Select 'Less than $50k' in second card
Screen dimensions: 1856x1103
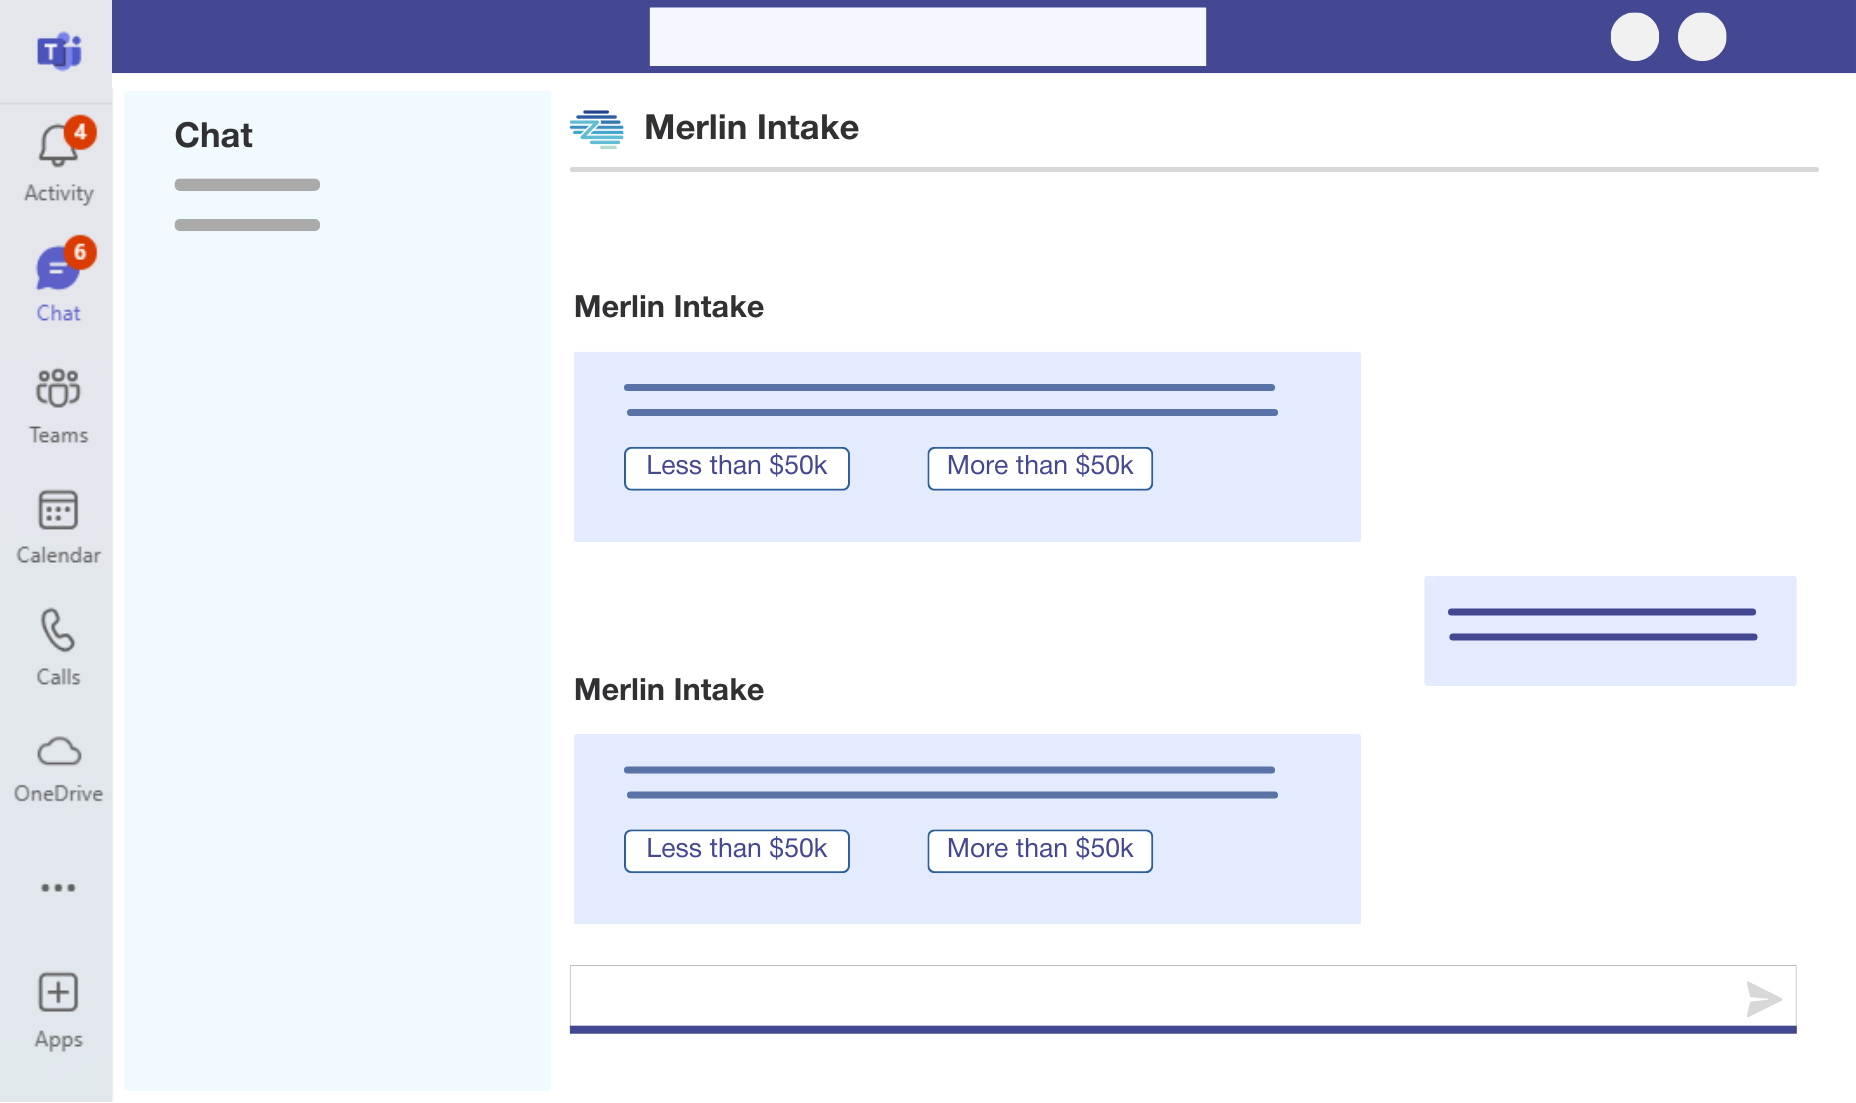click(x=736, y=851)
